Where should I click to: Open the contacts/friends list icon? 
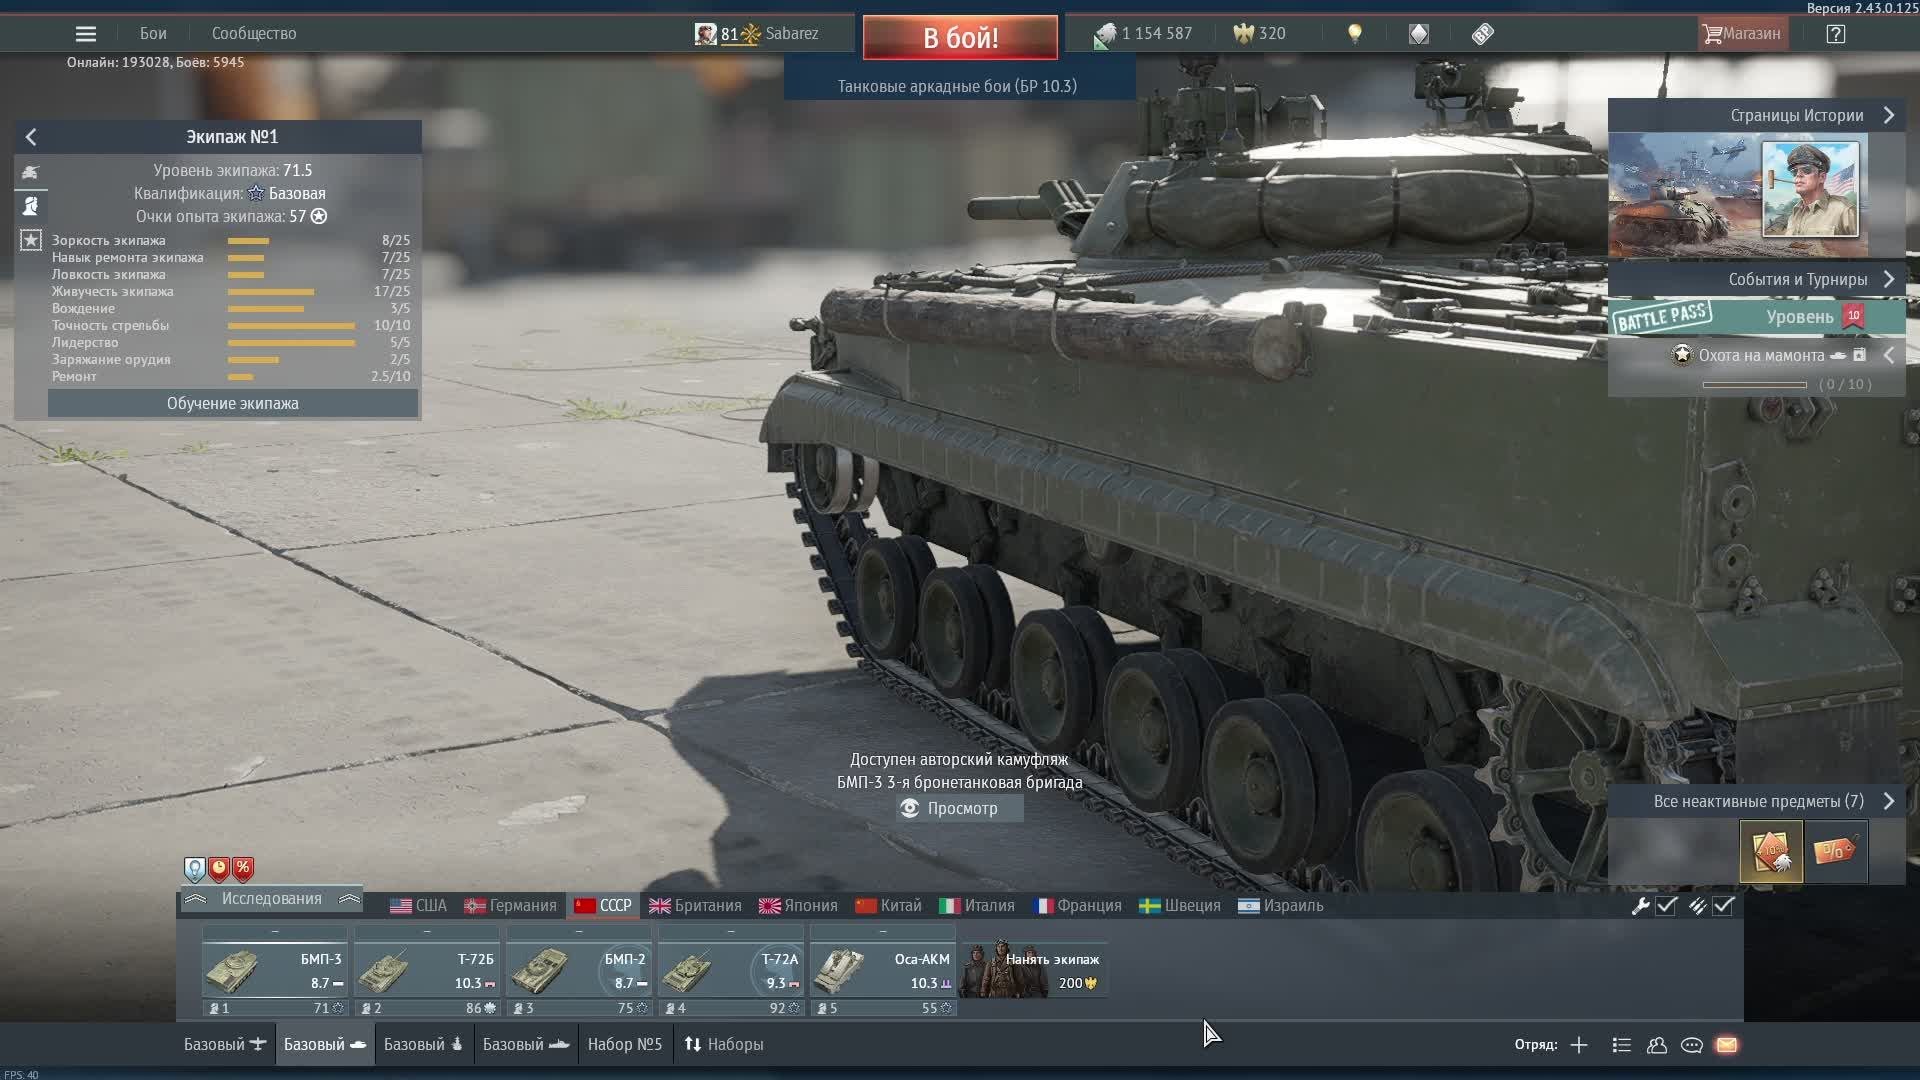pyautogui.click(x=1657, y=1045)
